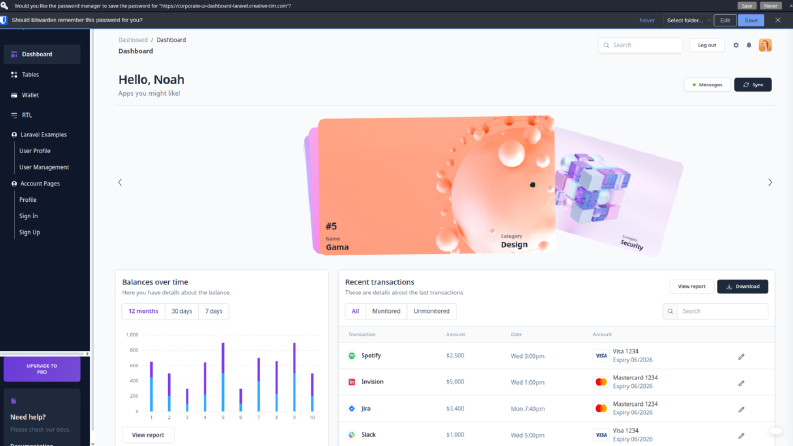Expand the Account Pages section

[36, 184]
